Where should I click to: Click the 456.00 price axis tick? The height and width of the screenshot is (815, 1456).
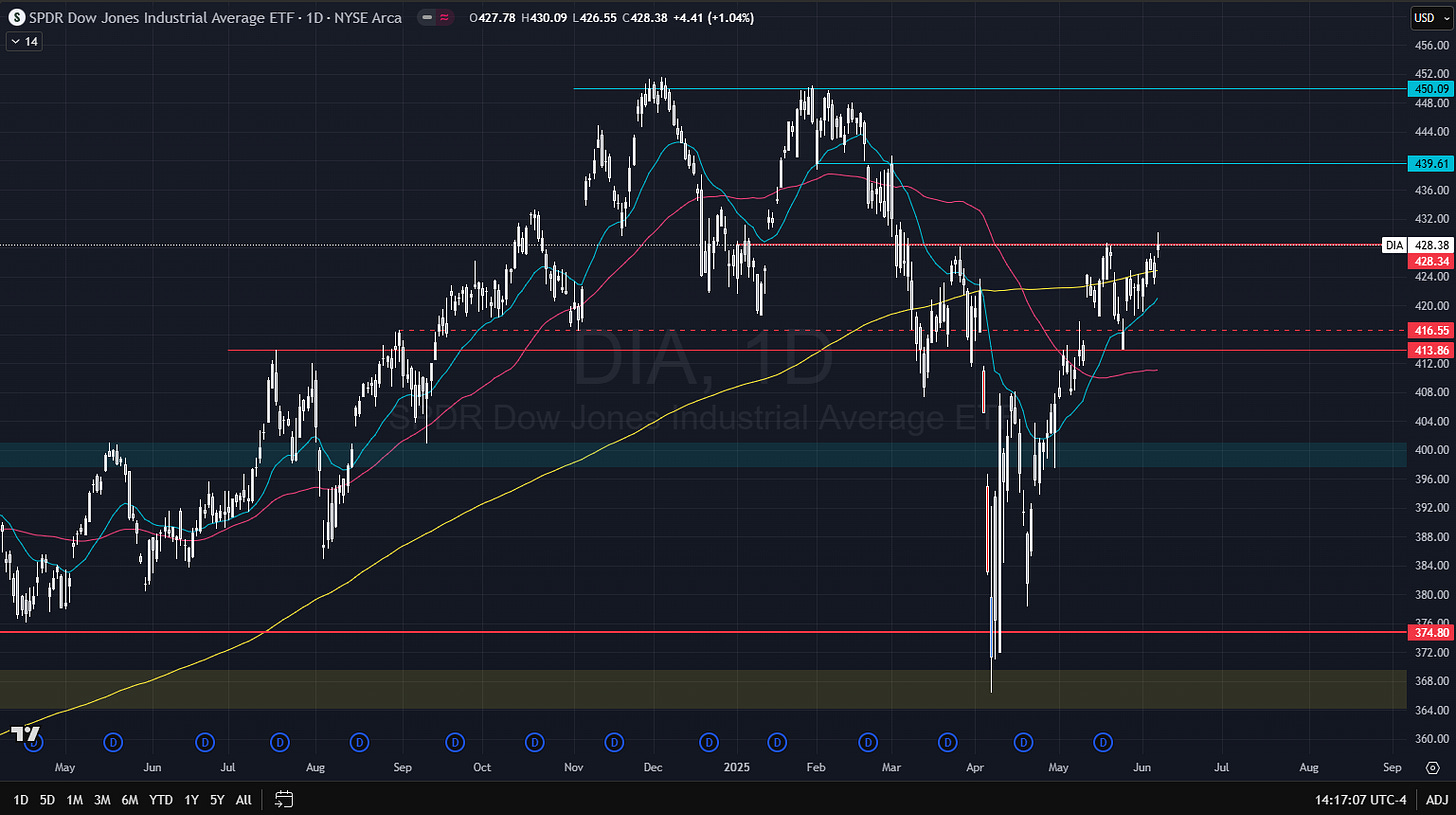(1431, 46)
